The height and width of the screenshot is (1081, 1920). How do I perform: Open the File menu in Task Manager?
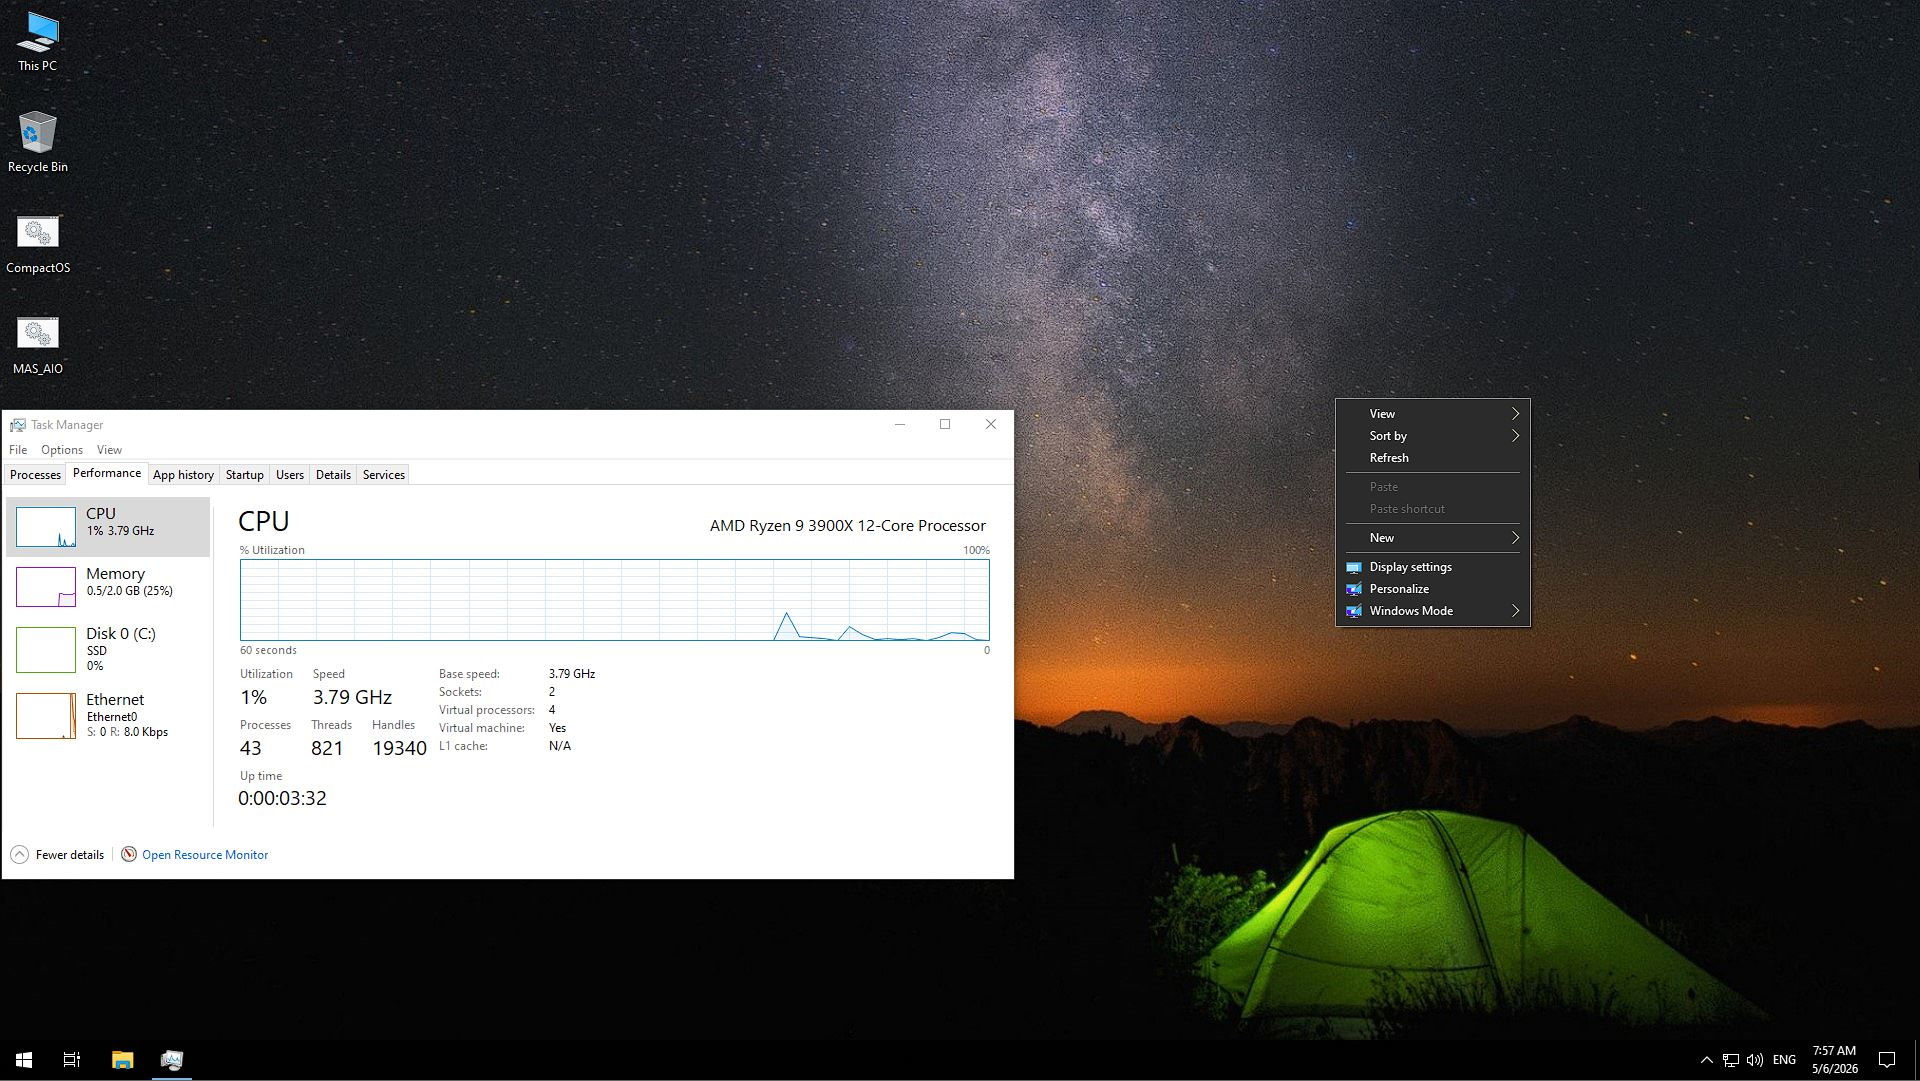[18, 450]
